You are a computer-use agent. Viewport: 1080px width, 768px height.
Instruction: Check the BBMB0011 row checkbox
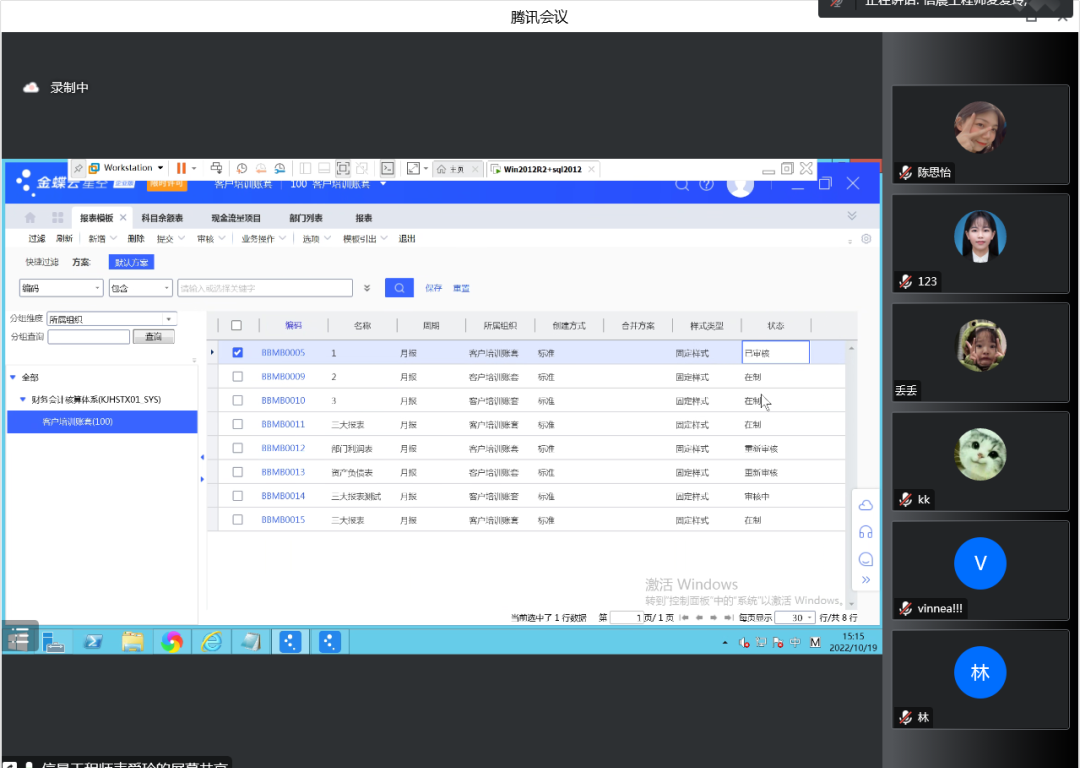point(238,424)
